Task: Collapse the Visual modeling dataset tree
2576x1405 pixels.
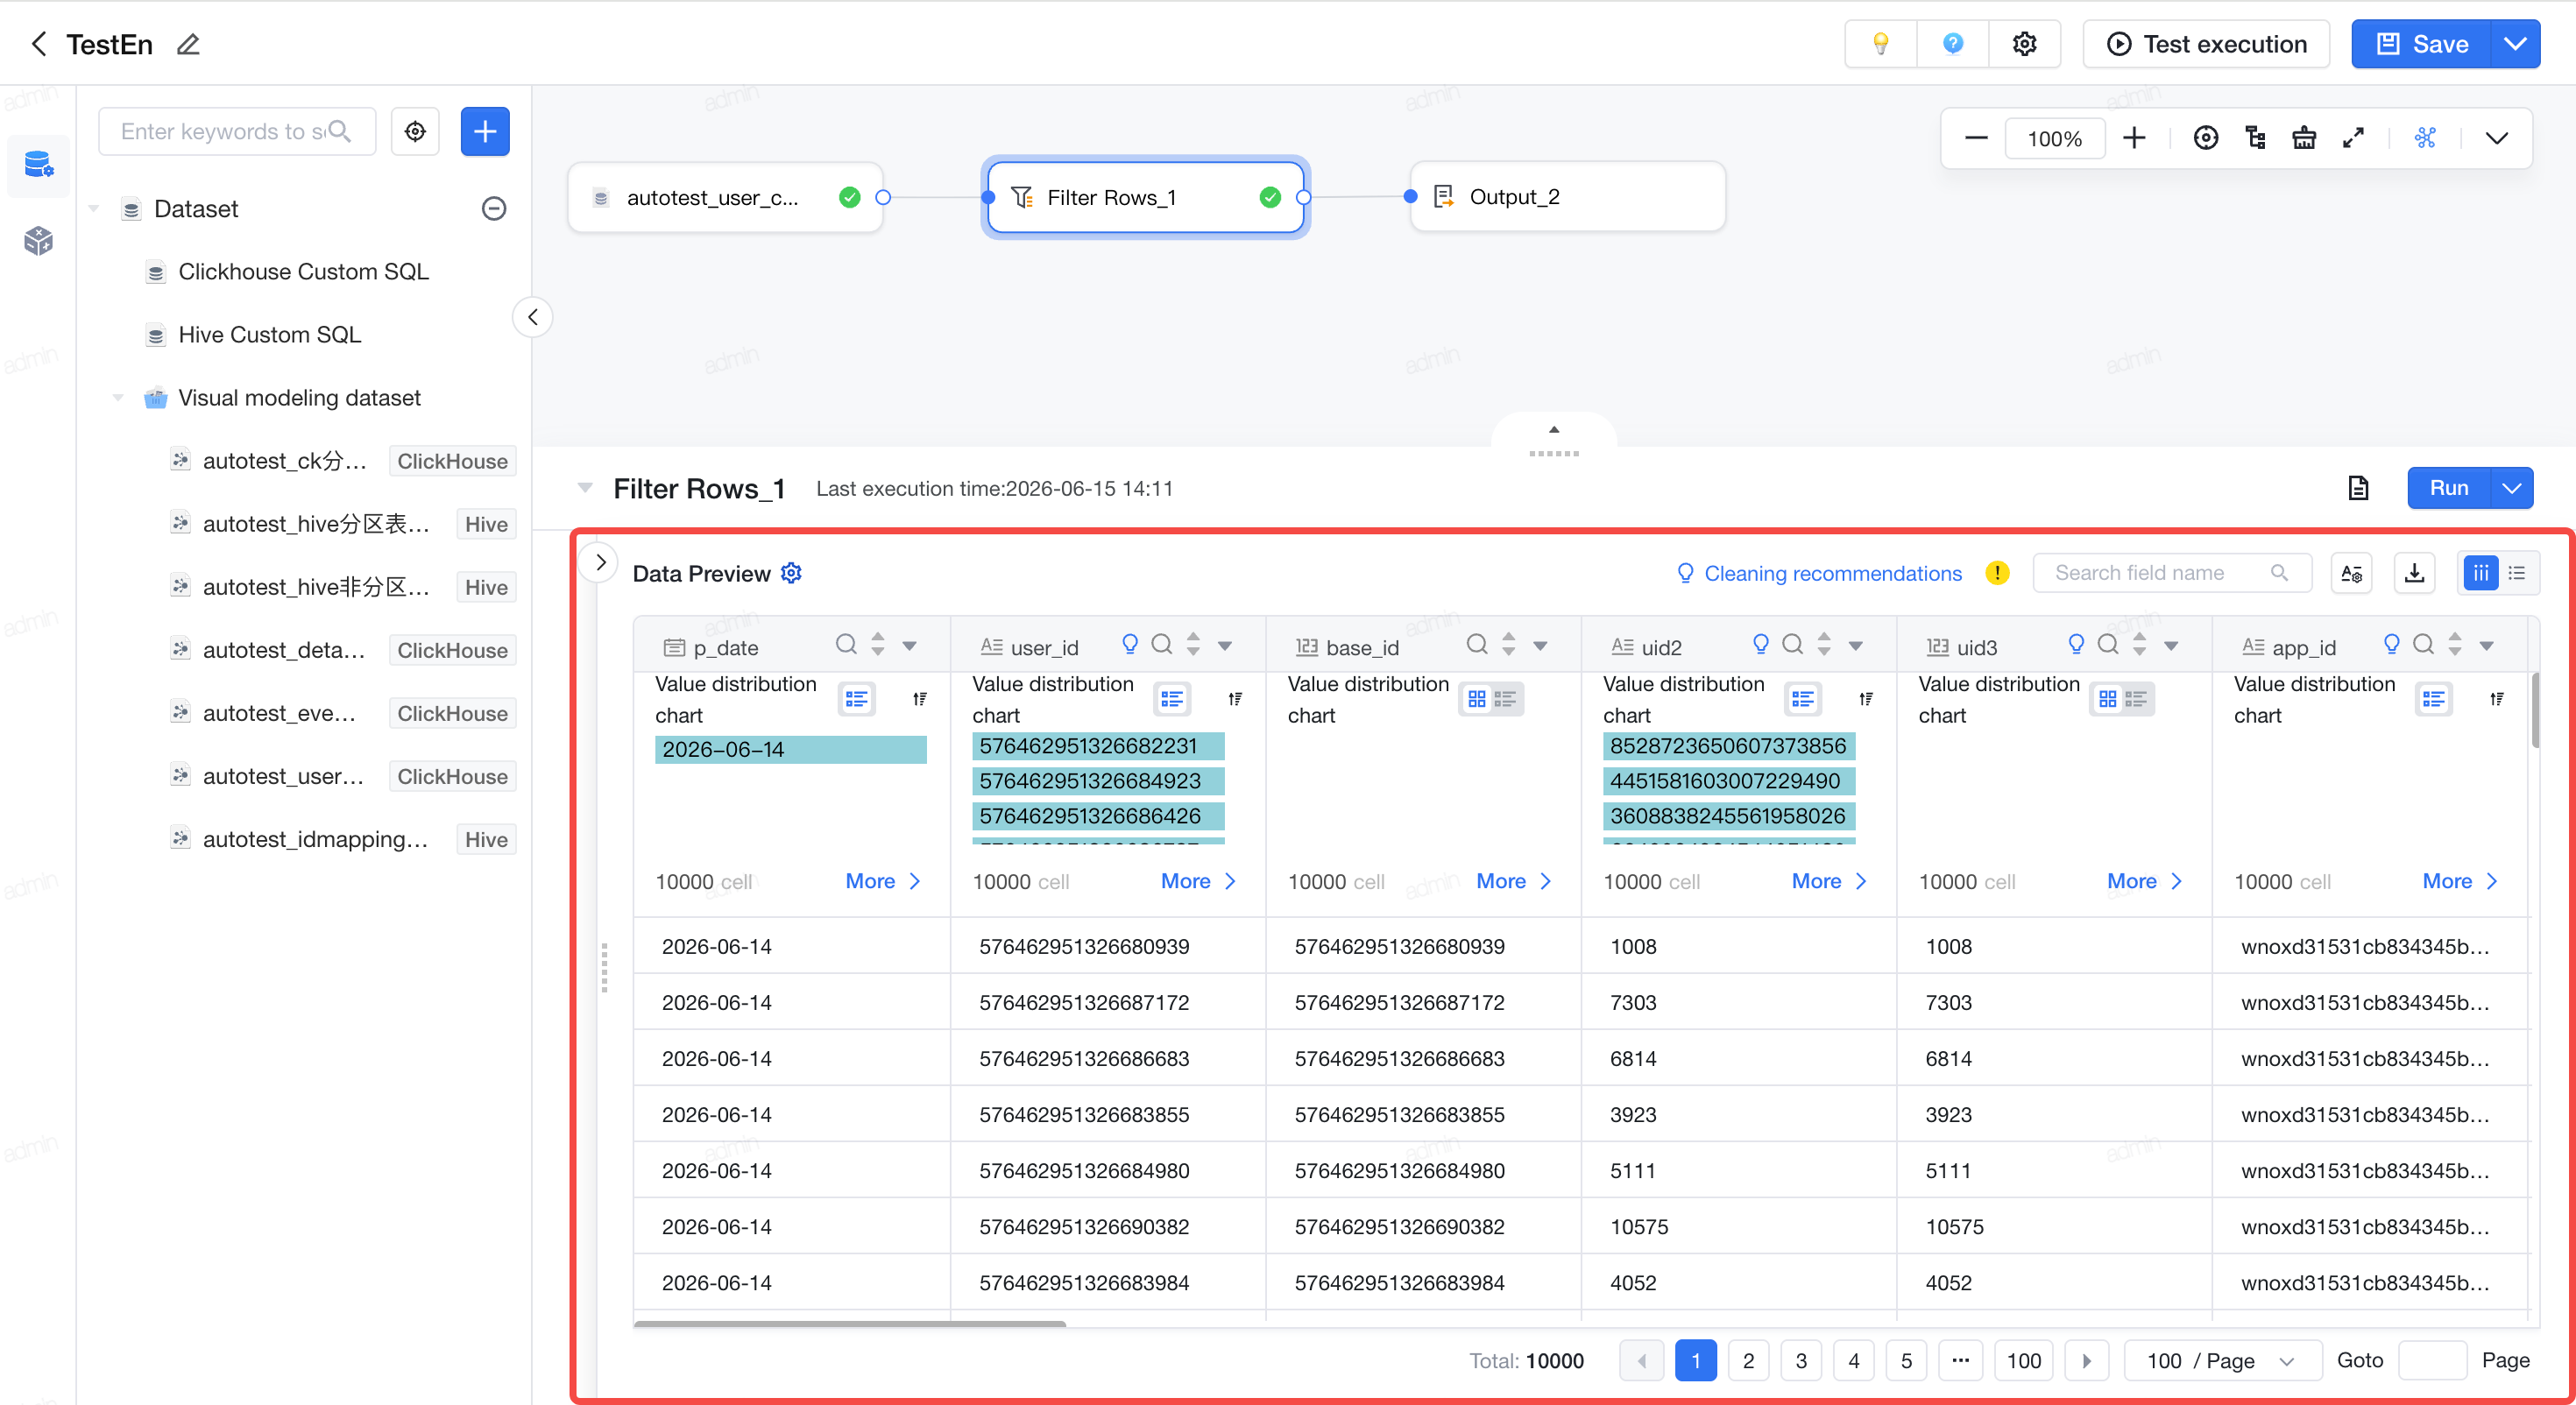Action: coord(118,398)
